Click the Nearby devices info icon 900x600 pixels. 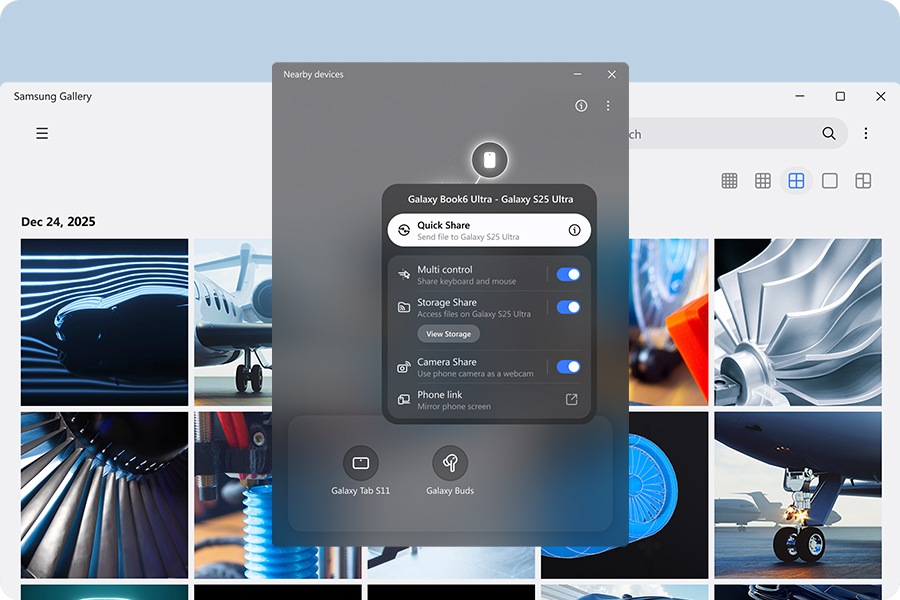[x=581, y=106]
